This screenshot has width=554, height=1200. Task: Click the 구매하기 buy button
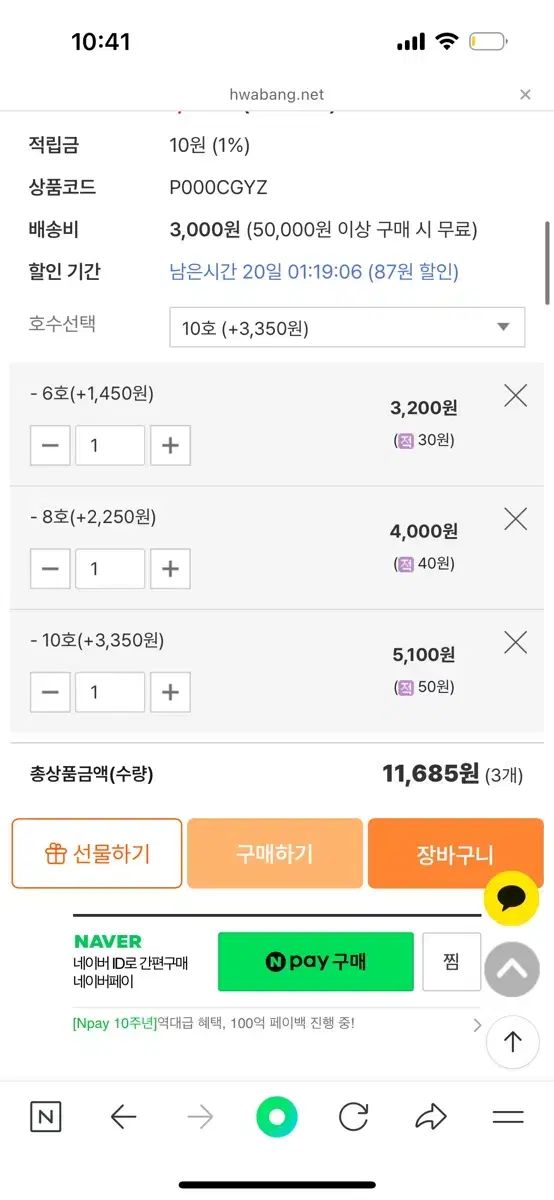tap(275, 853)
